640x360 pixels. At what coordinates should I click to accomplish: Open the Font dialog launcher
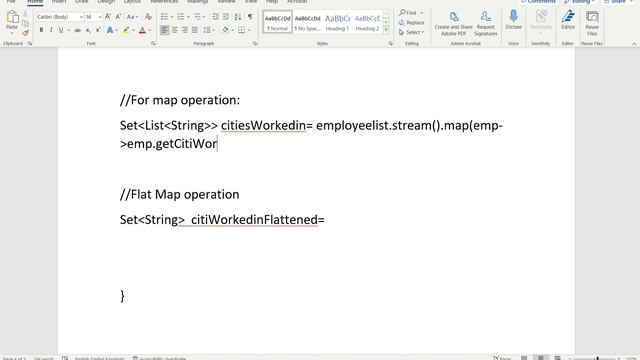[x=153, y=43]
